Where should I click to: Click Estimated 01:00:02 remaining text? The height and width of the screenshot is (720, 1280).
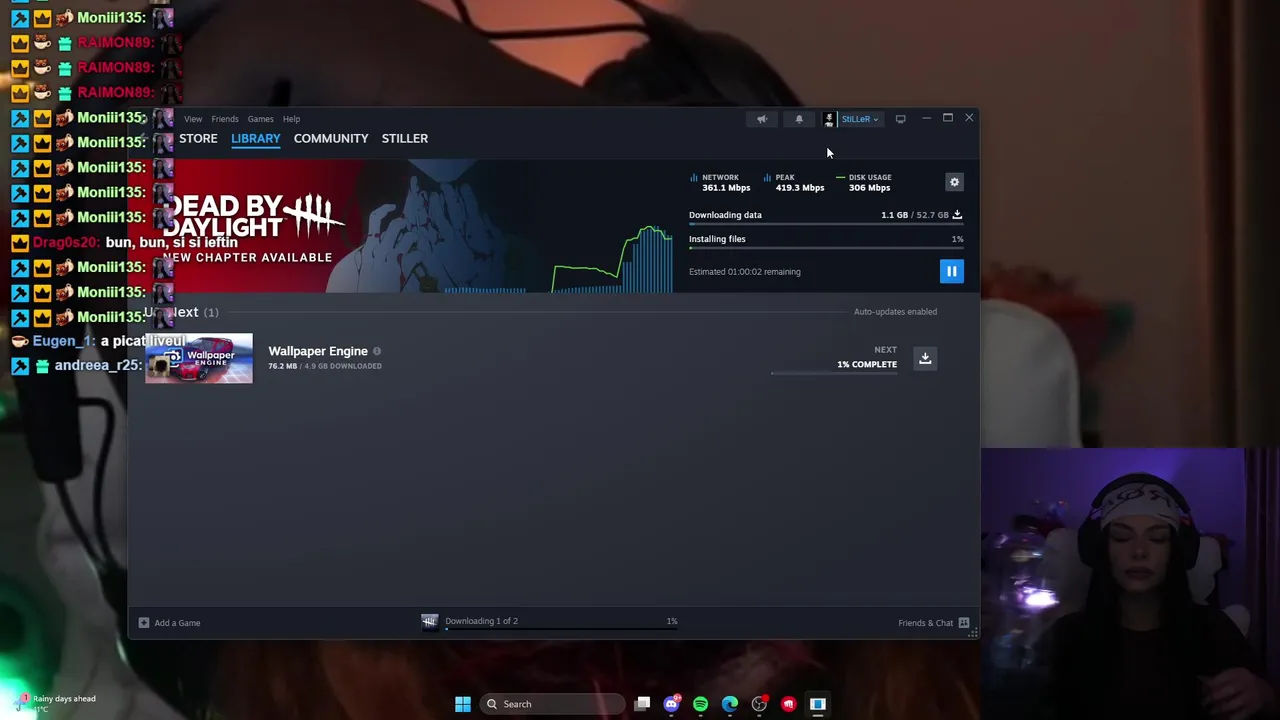(x=745, y=272)
